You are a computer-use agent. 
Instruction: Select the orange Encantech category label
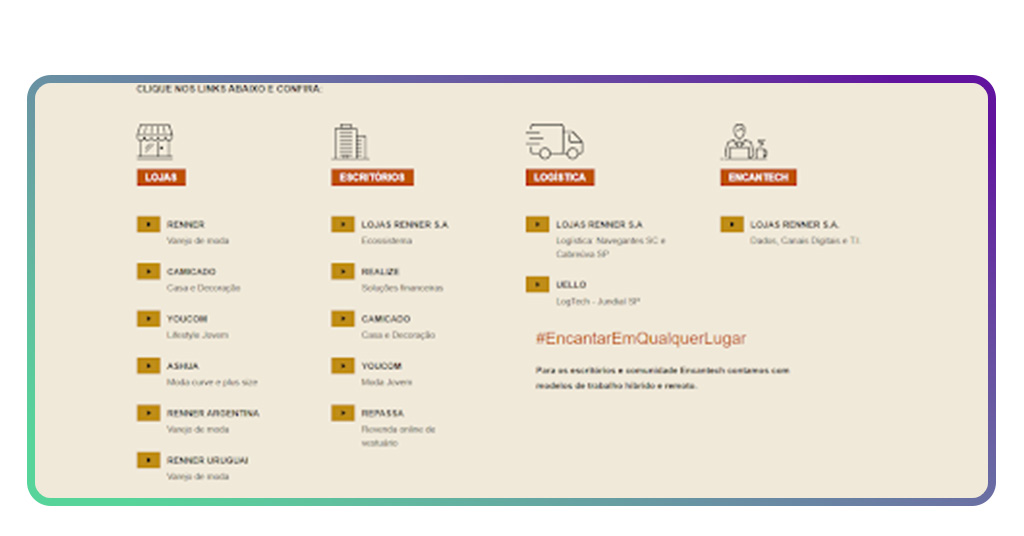click(x=758, y=177)
